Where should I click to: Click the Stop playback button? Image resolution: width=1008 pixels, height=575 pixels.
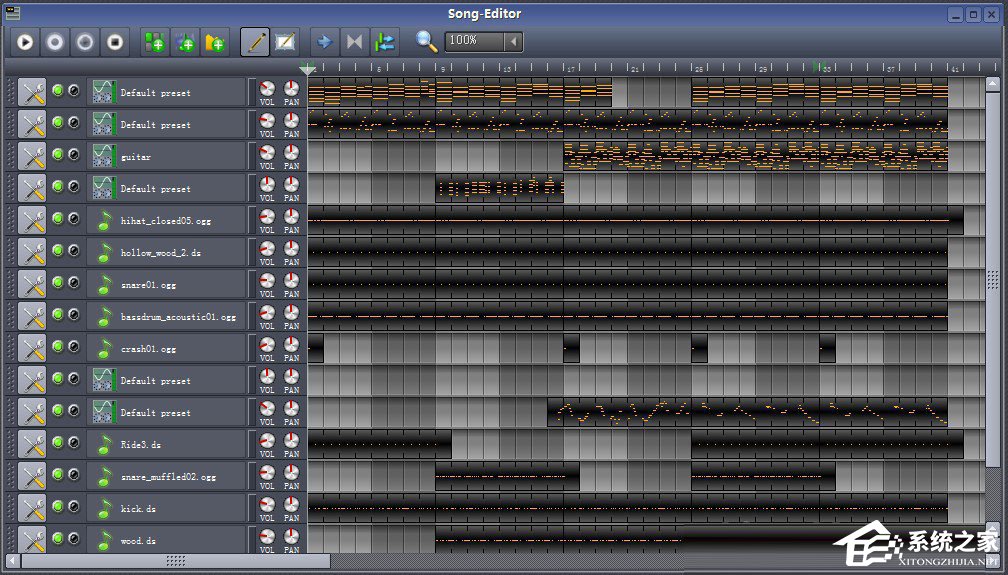point(115,42)
